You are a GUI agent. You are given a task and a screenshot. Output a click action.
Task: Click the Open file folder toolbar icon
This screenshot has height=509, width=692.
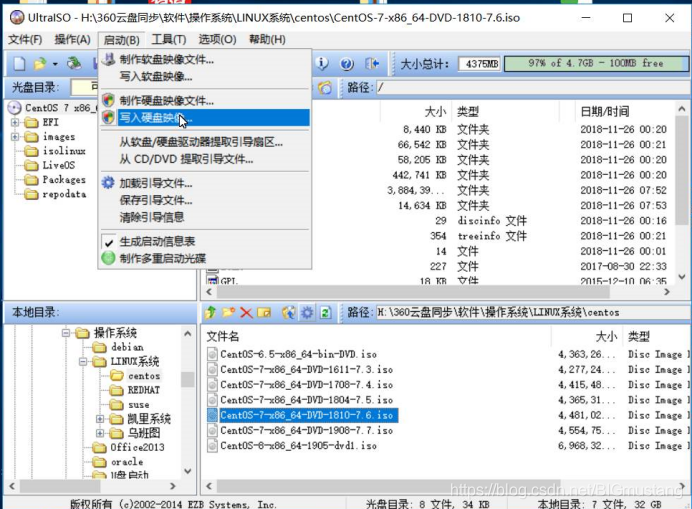click(x=40, y=64)
